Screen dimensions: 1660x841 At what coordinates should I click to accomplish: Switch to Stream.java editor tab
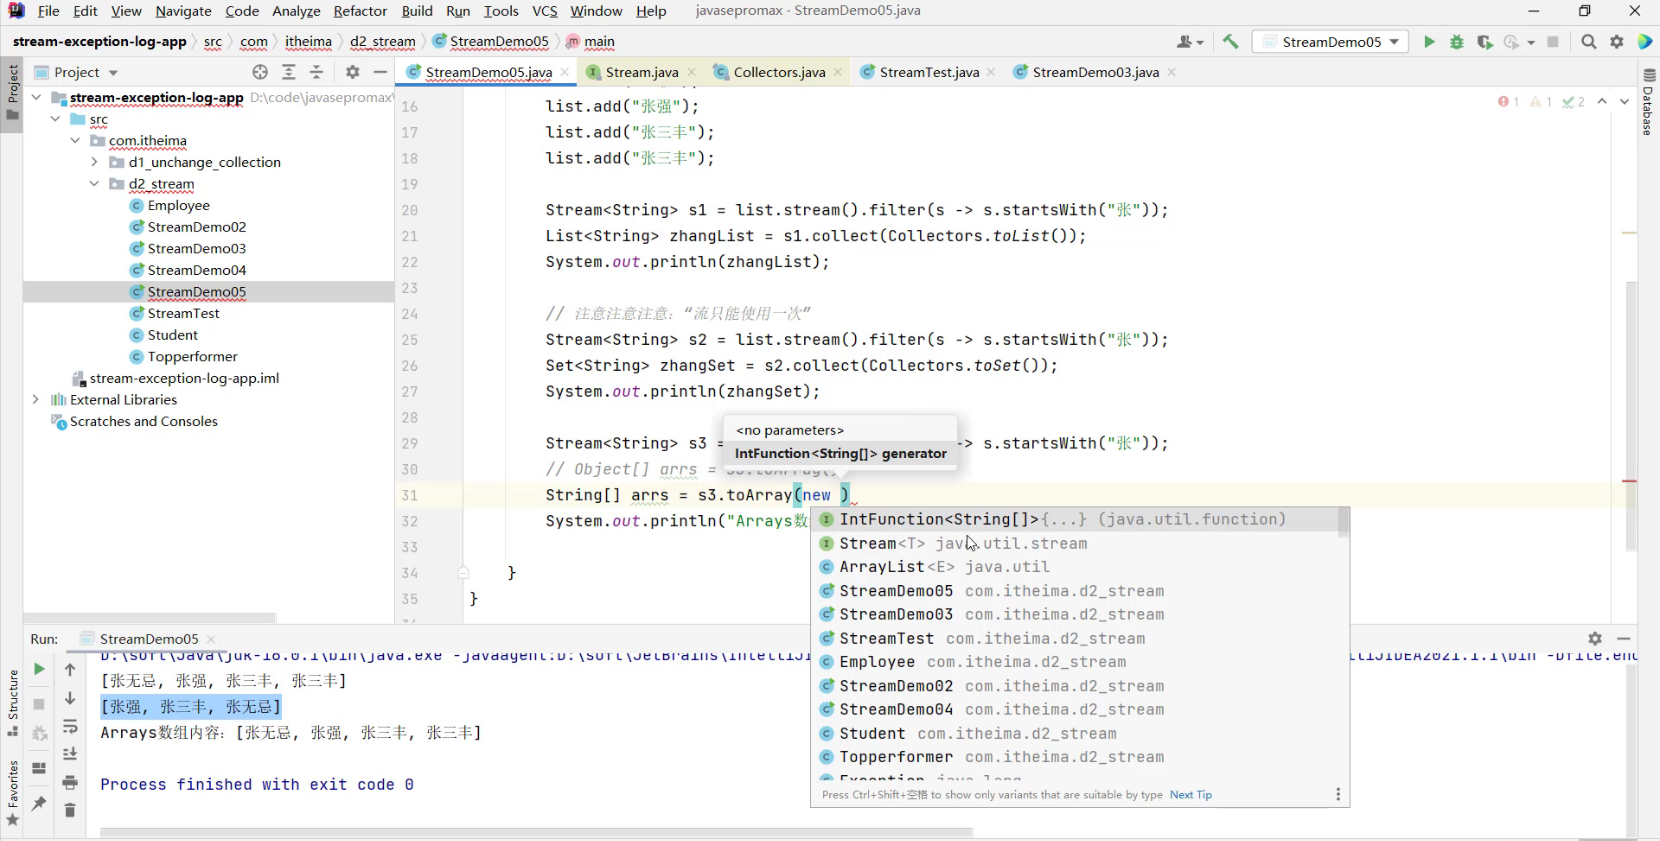(641, 72)
